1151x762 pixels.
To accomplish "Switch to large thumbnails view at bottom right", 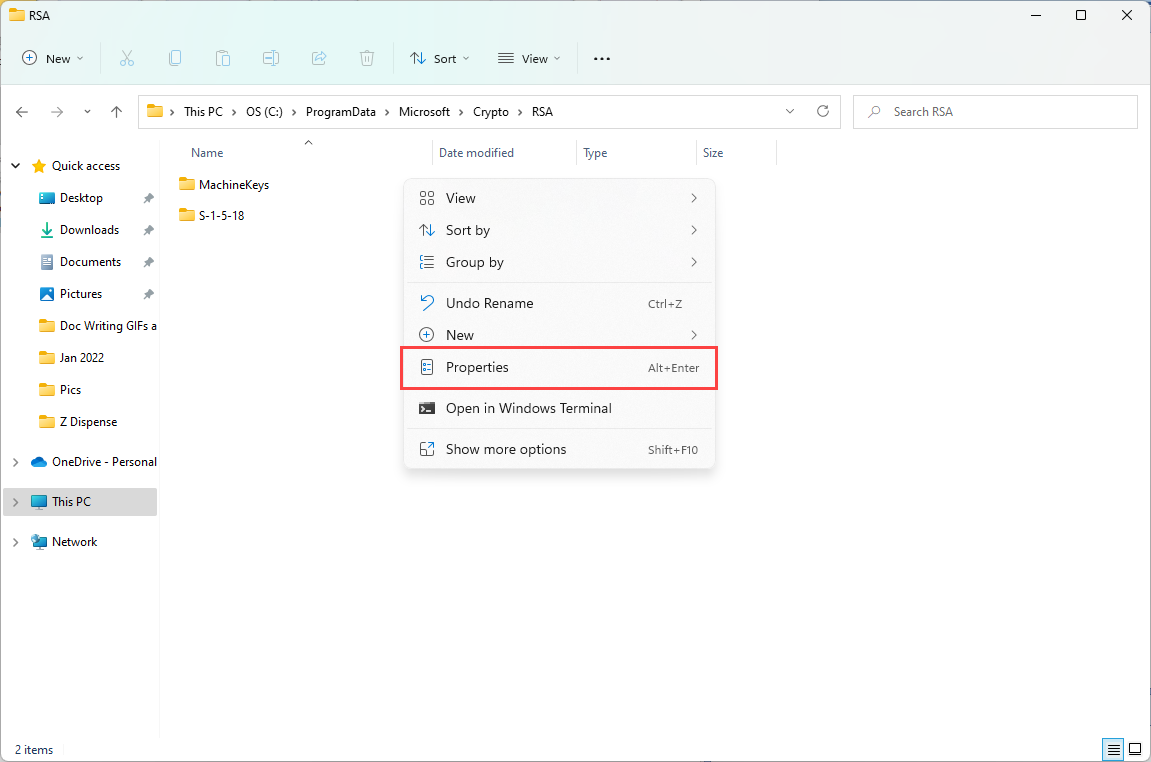I will 1135,749.
